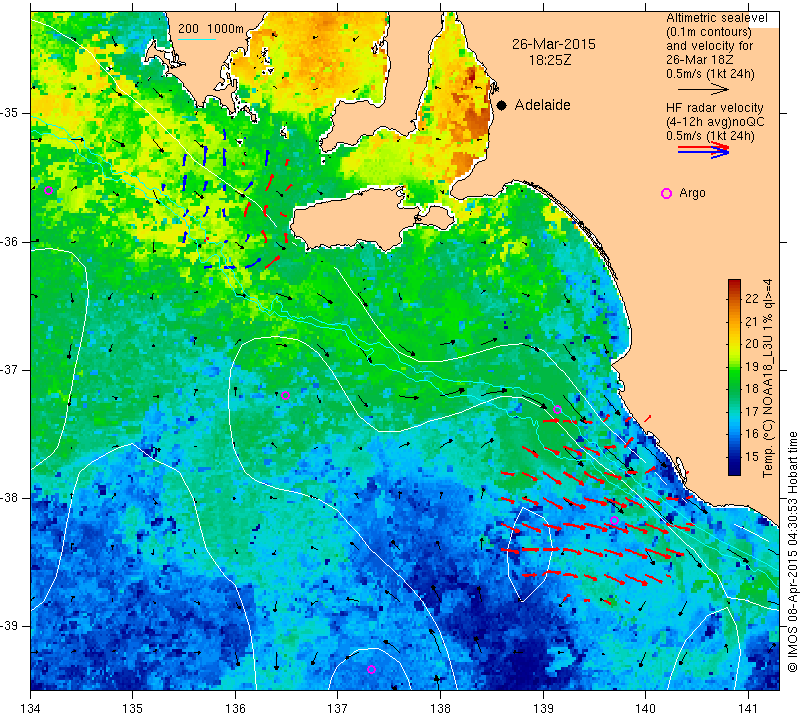Select the longitude axis label '138'

point(440,709)
